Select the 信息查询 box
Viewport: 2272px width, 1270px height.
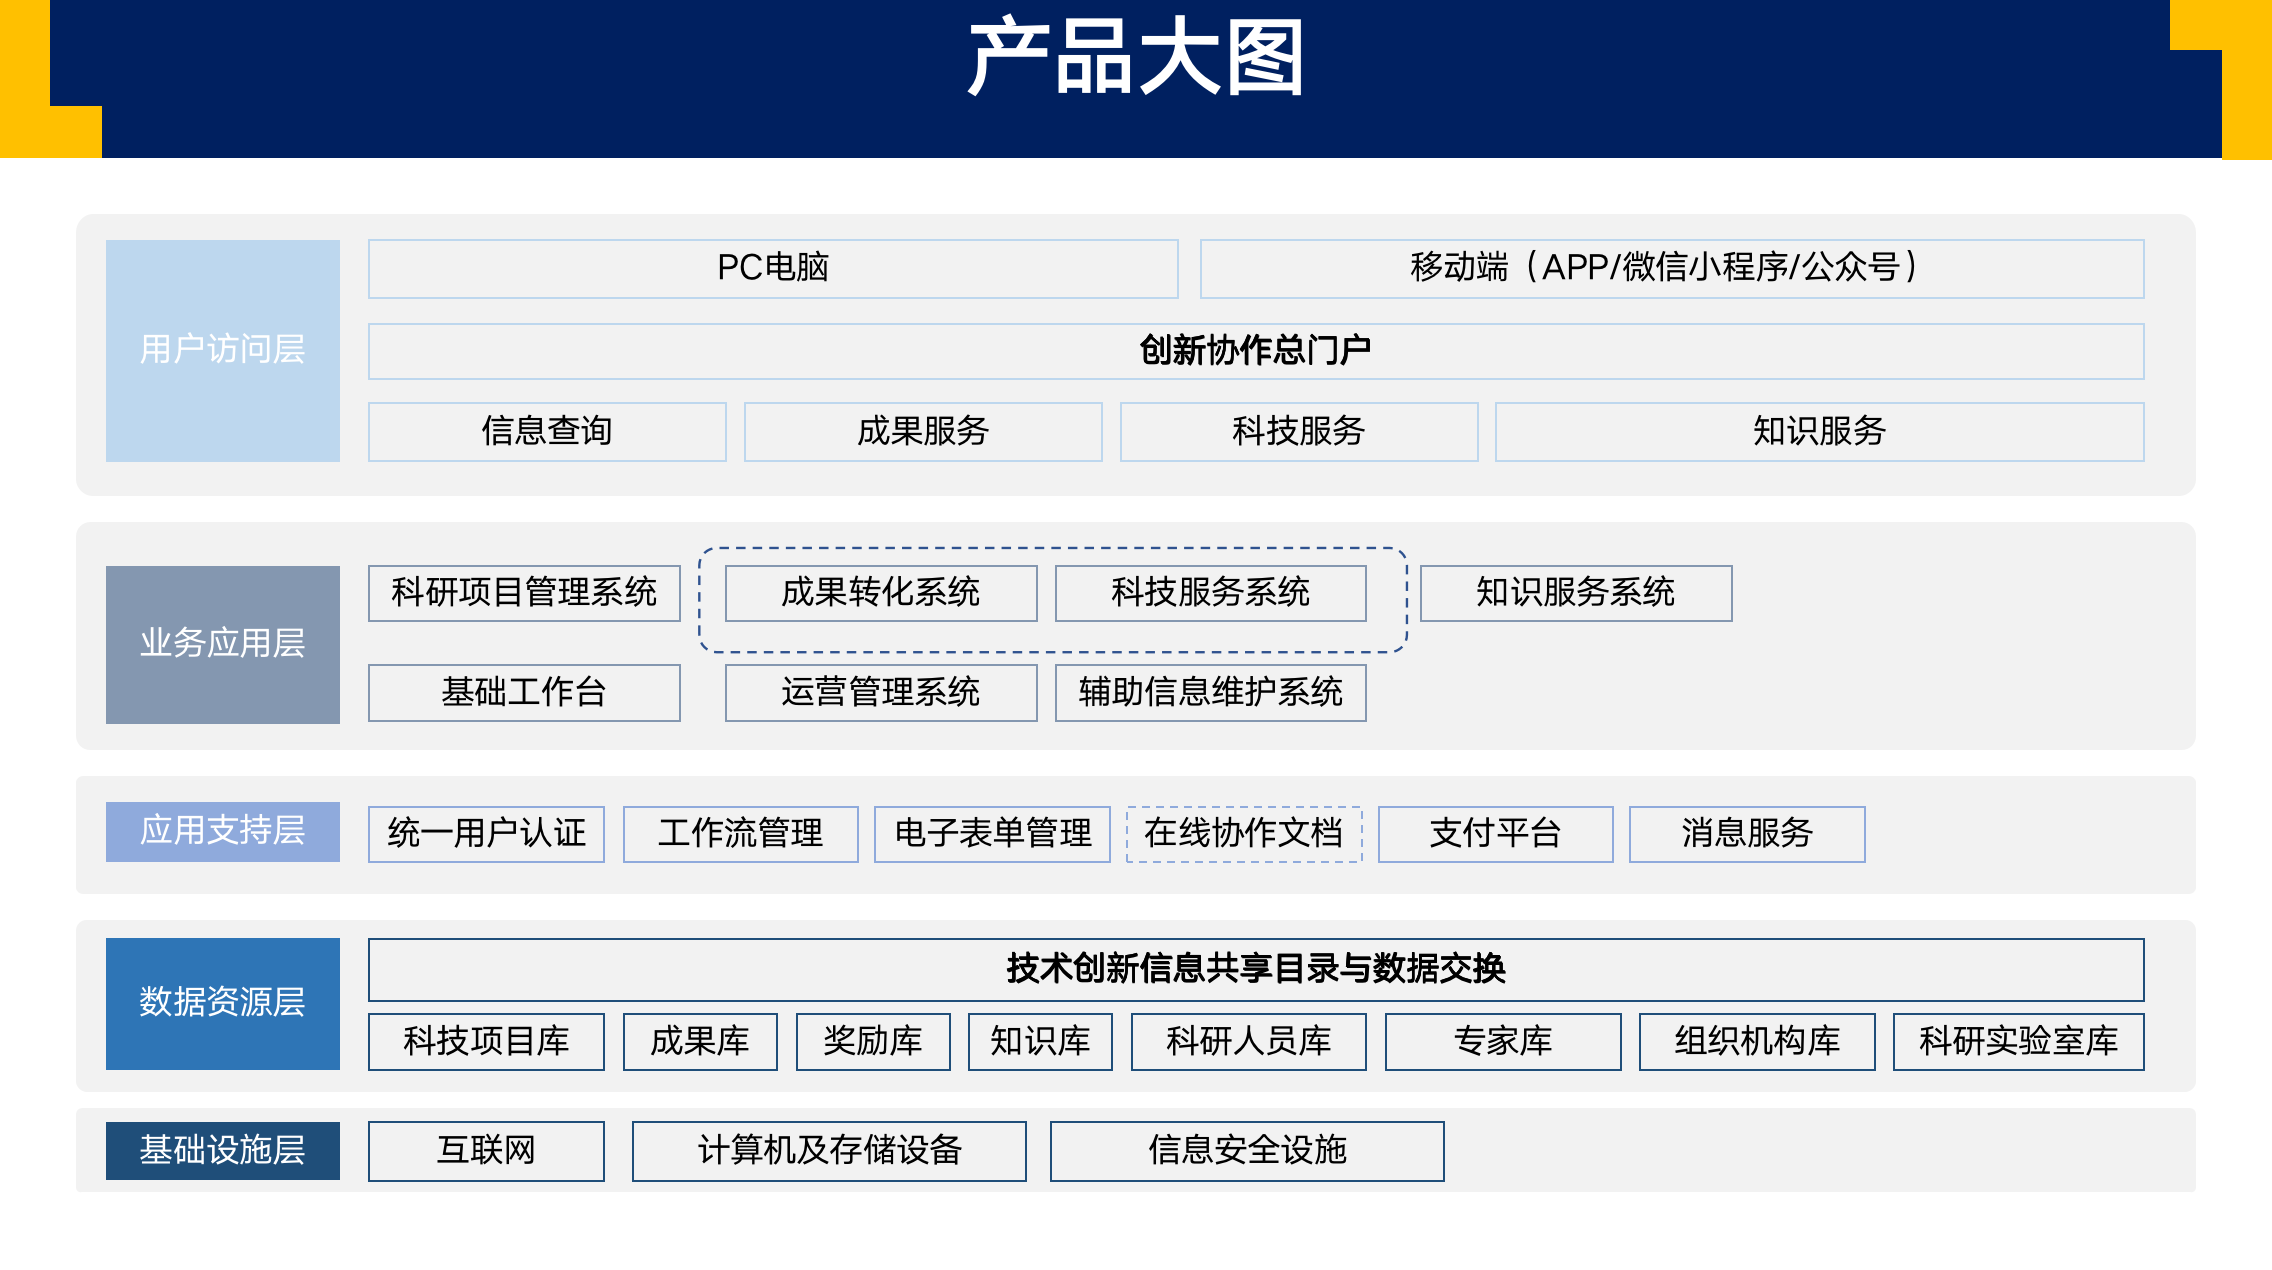click(x=547, y=431)
